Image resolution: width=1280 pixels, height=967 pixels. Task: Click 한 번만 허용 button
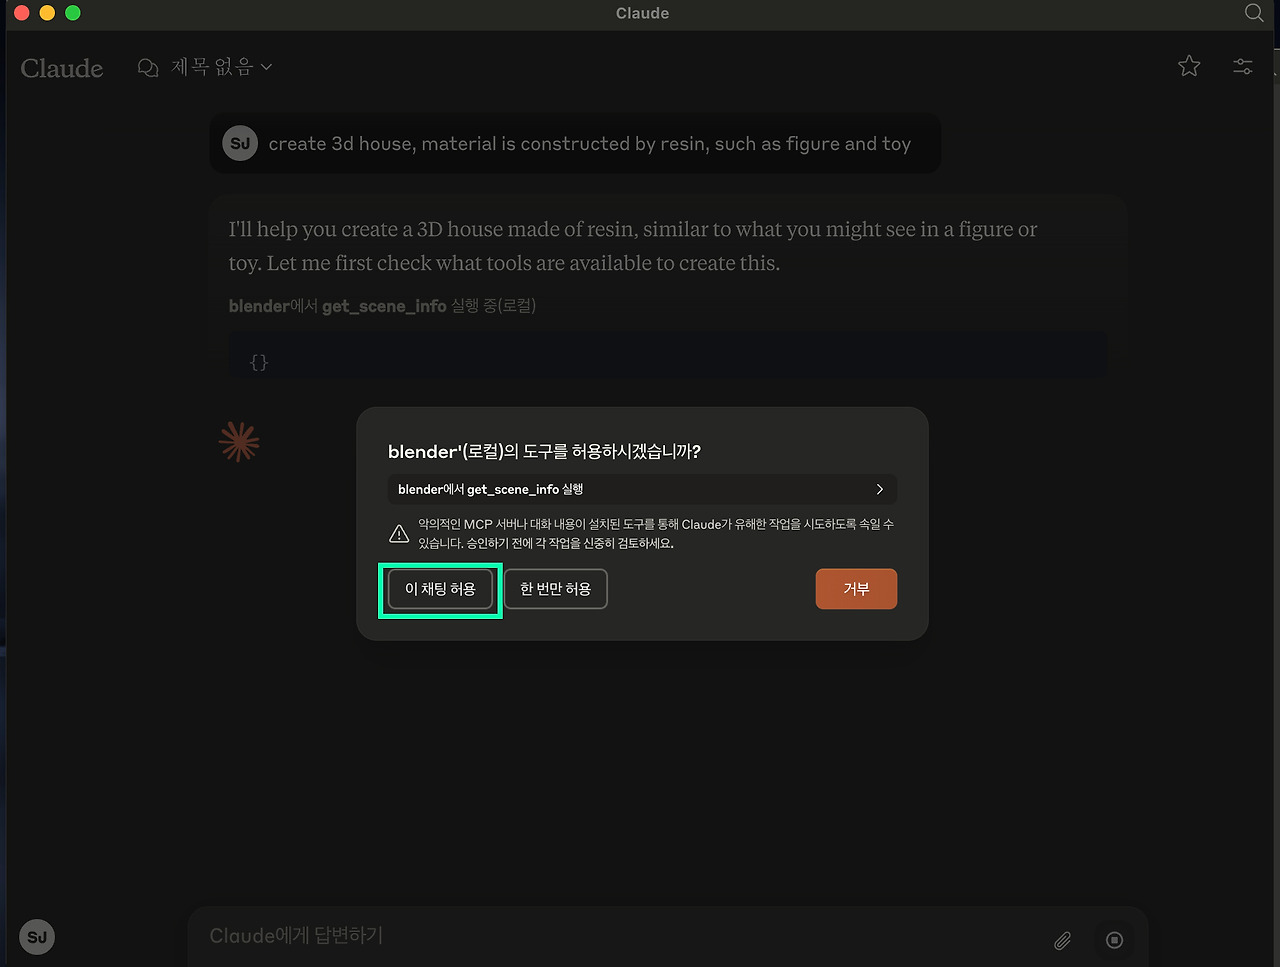point(555,589)
